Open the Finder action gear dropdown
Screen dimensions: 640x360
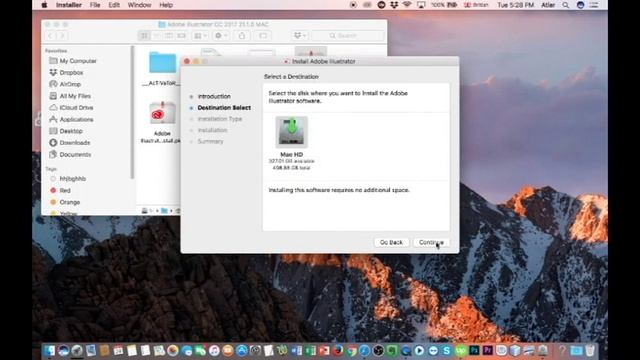pos(221,36)
